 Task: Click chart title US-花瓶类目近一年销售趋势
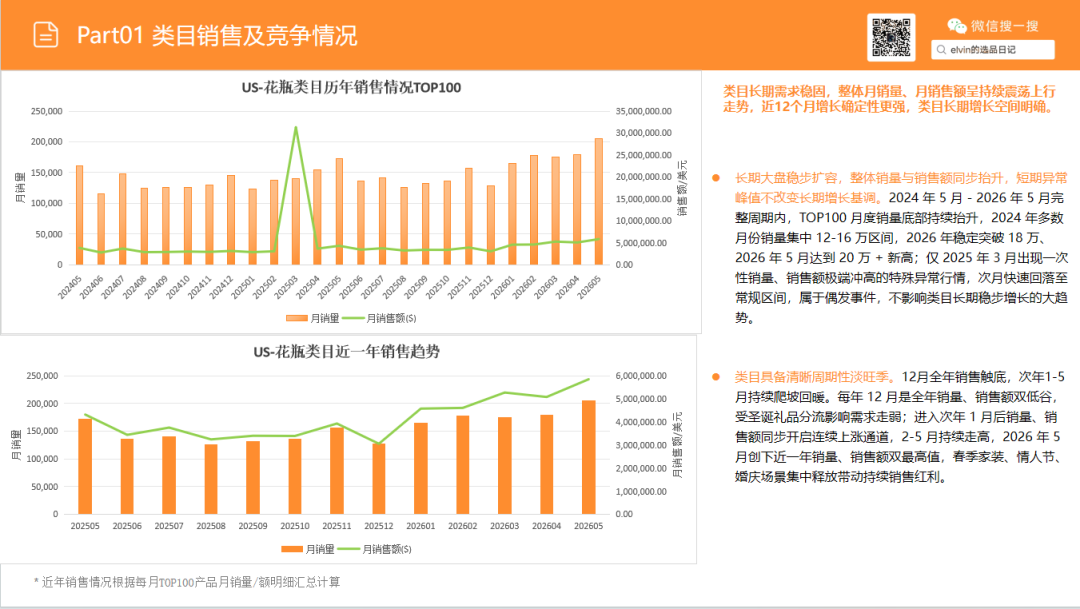tap(346, 351)
